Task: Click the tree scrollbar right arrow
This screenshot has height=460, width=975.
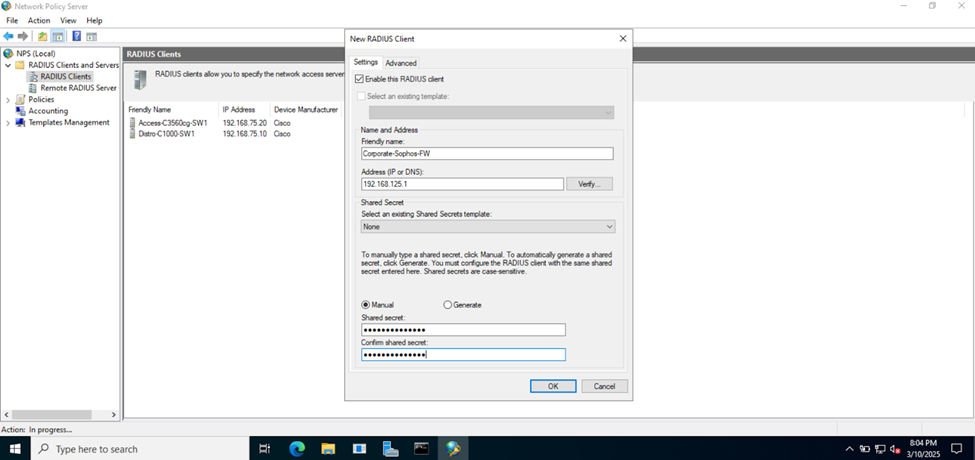Action: point(113,415)
